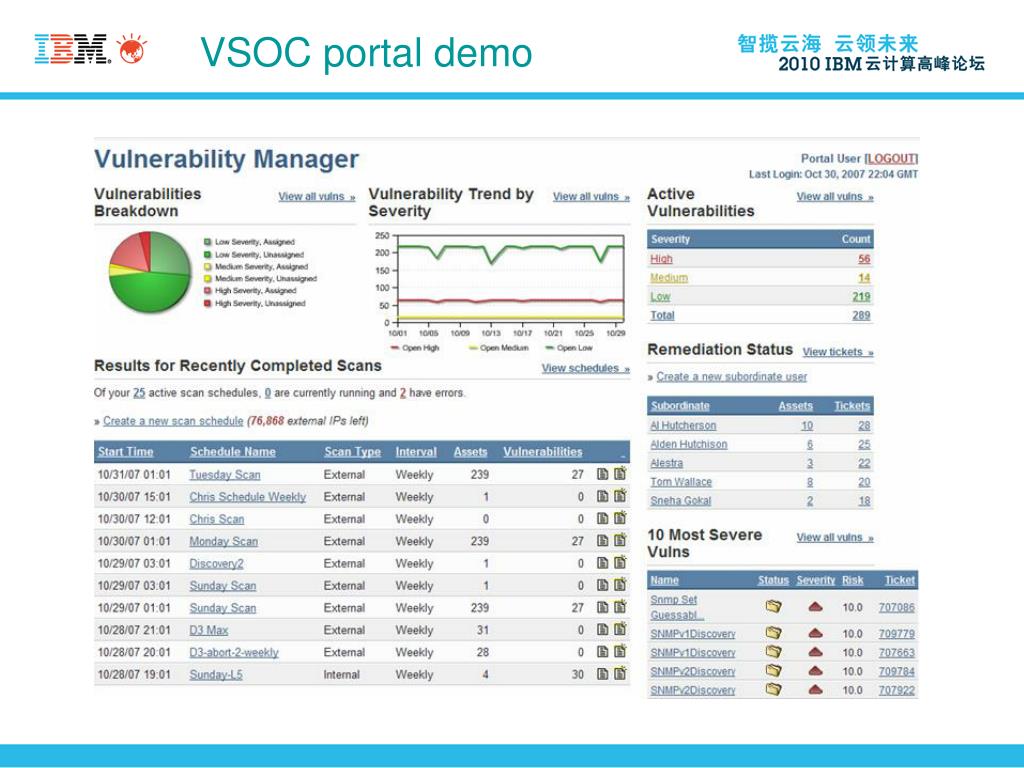1024x768 pixels.
Task: Open the plain document icon for Sunday-L5
Action: pos(602,675)
